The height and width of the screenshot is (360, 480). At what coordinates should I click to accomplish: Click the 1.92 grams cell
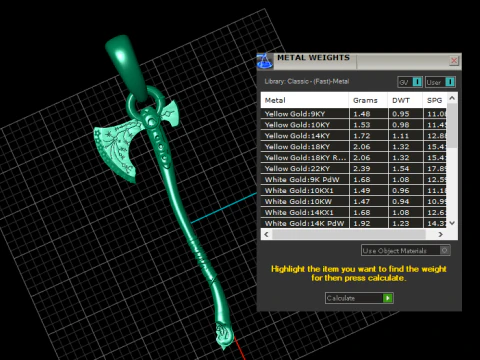click(369, 223)
